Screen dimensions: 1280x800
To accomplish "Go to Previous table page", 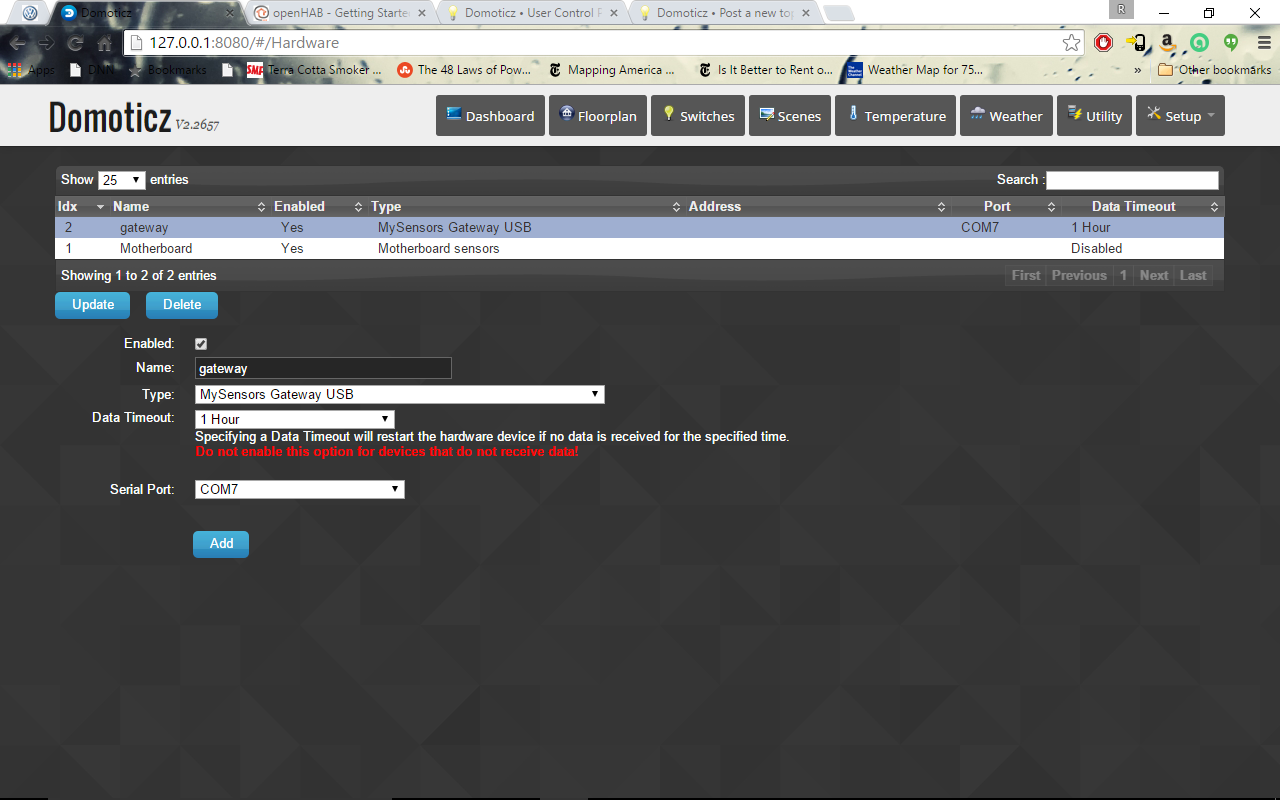I will 1079,276.
